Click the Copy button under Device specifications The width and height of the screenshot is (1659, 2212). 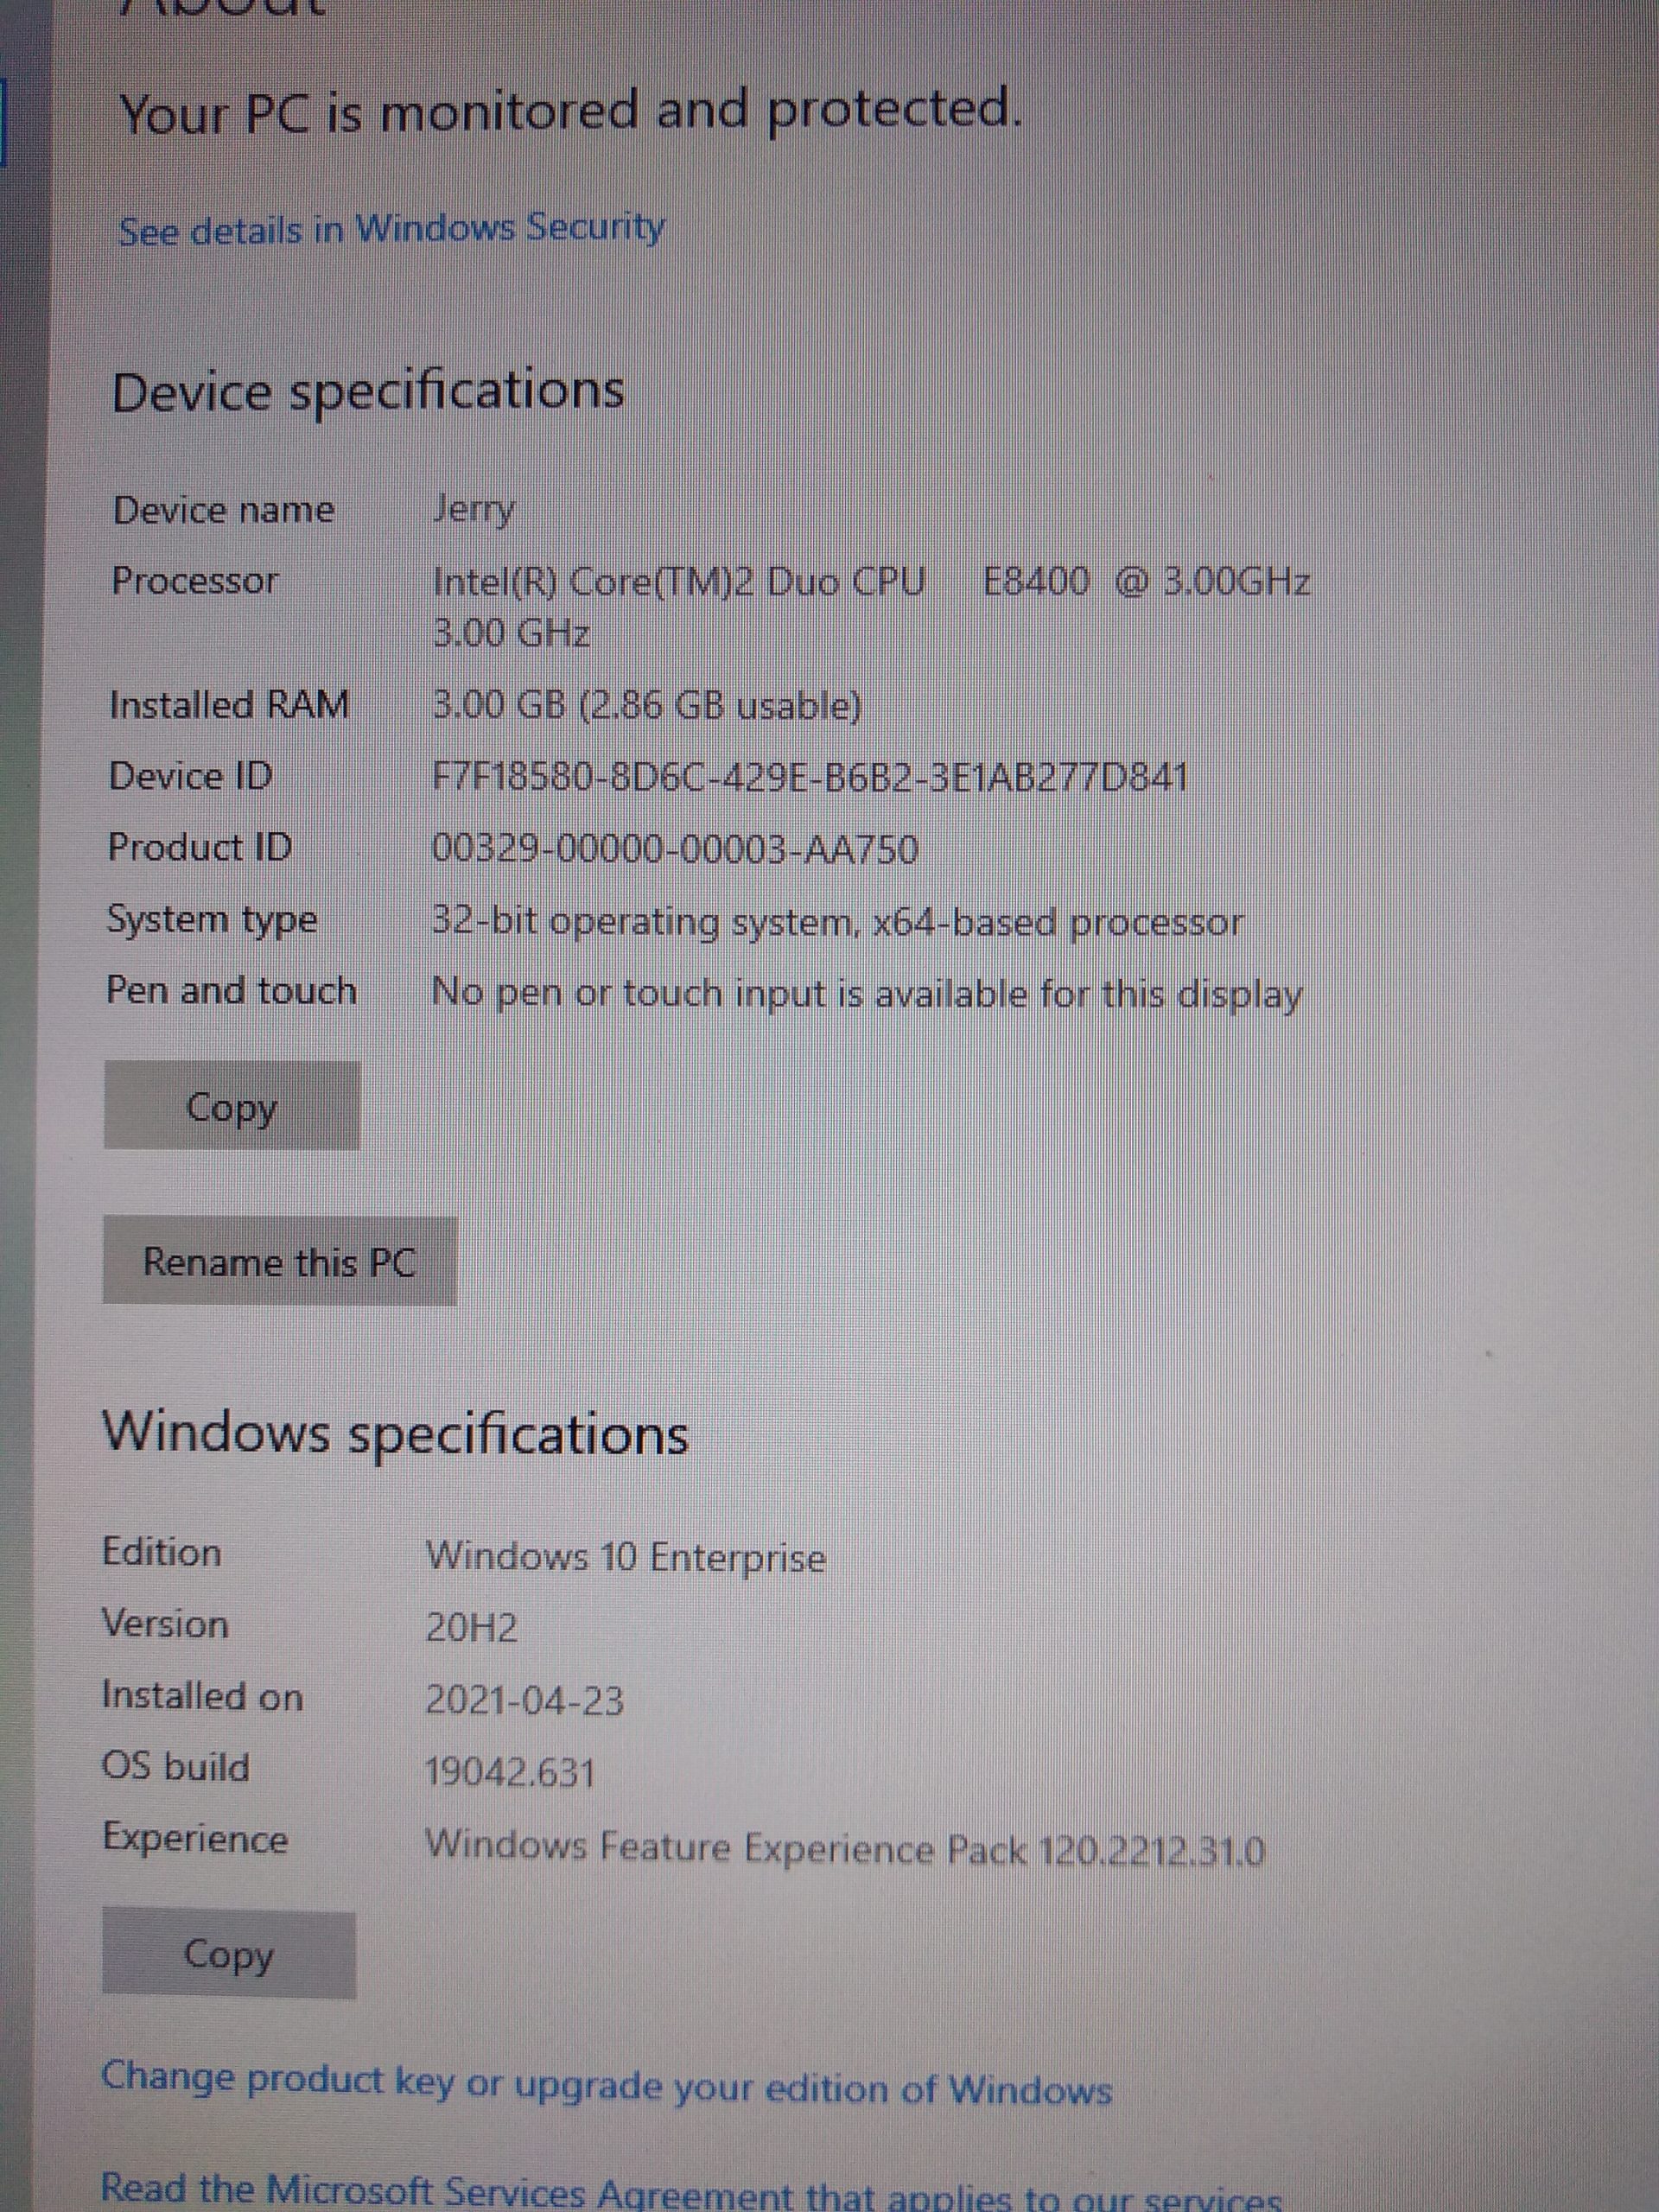232,1106
